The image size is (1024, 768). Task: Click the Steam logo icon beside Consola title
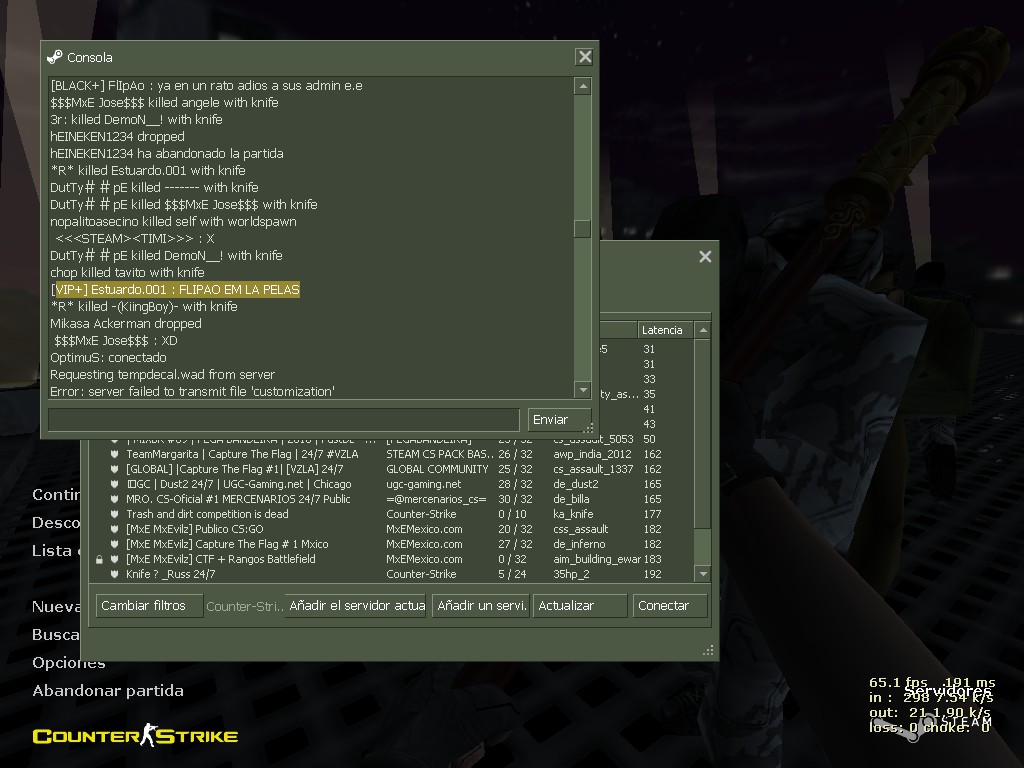pyautogui.click(x=55, y=57)
